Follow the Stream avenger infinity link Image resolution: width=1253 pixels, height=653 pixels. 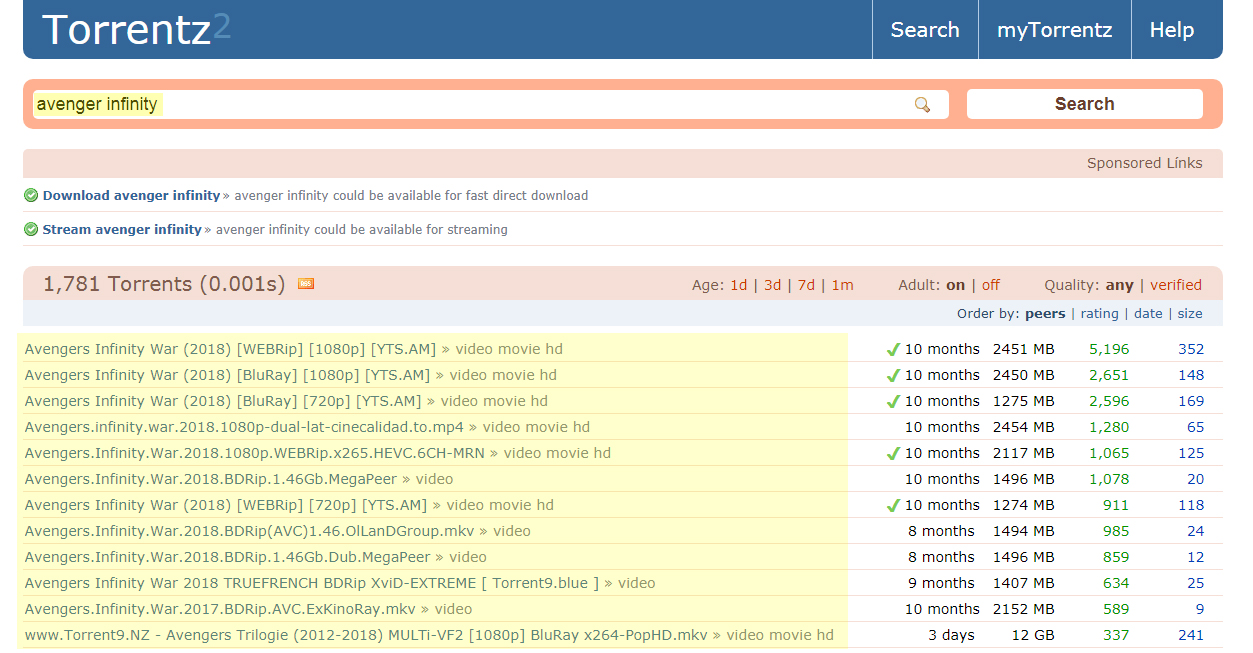pos(122,229)
